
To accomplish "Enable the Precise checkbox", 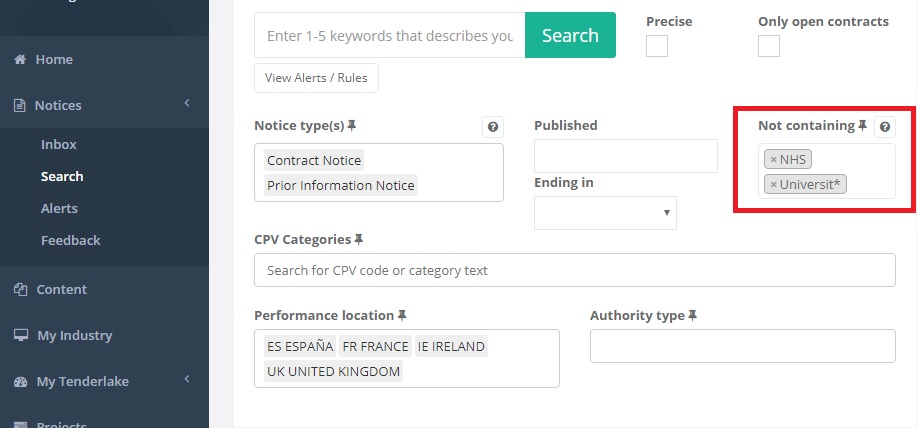I will pos(657,46).
